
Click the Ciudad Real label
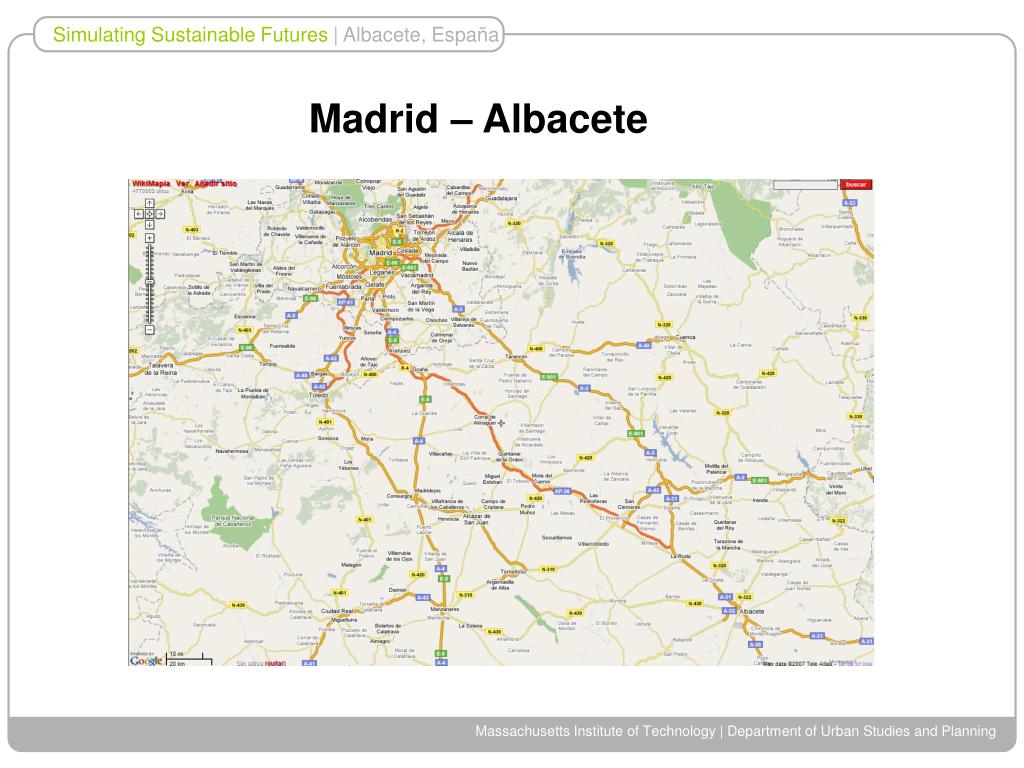click(338, 611)
